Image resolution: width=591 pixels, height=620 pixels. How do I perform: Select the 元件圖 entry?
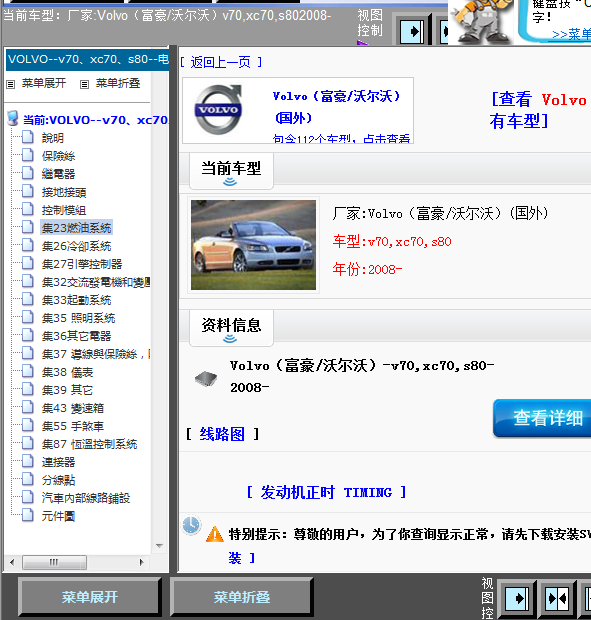click(58, 516)
